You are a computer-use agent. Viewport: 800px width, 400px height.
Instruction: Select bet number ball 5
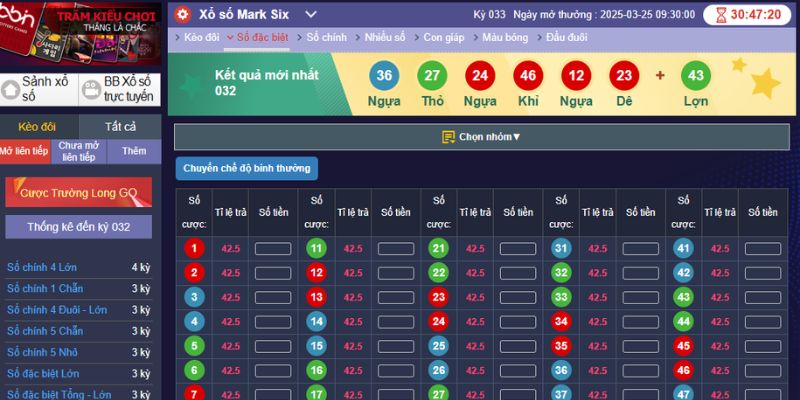(x=194, y=346)
